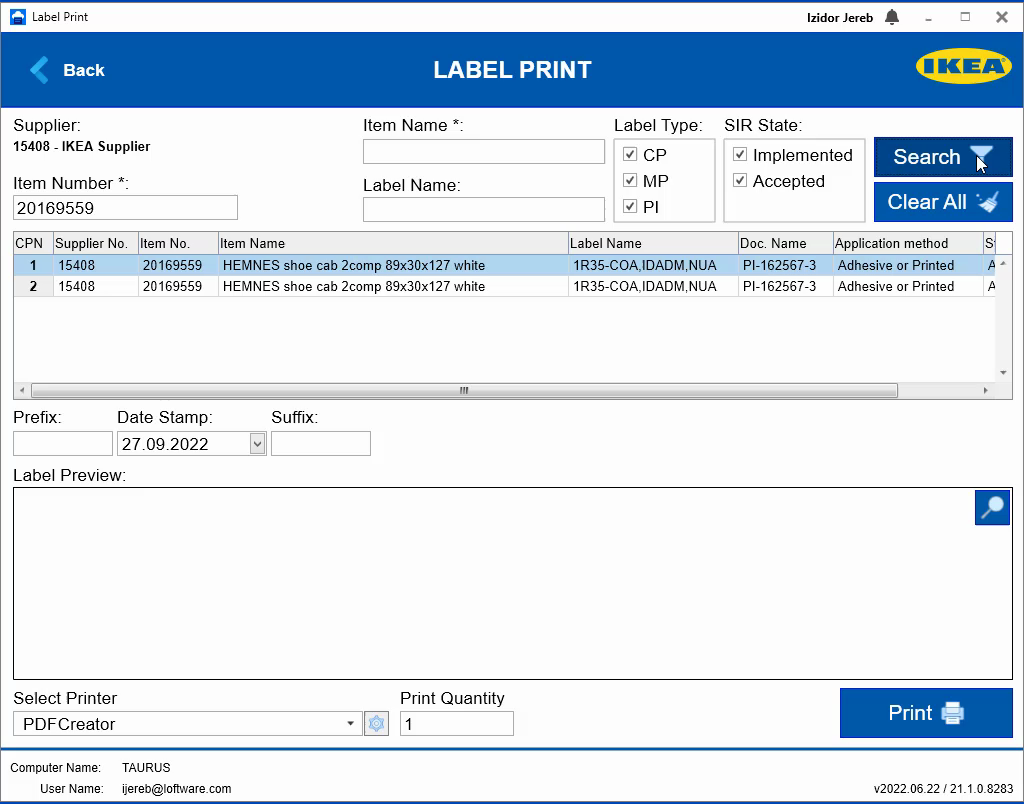Sort by Item Name column header

(x=393, y=243)
